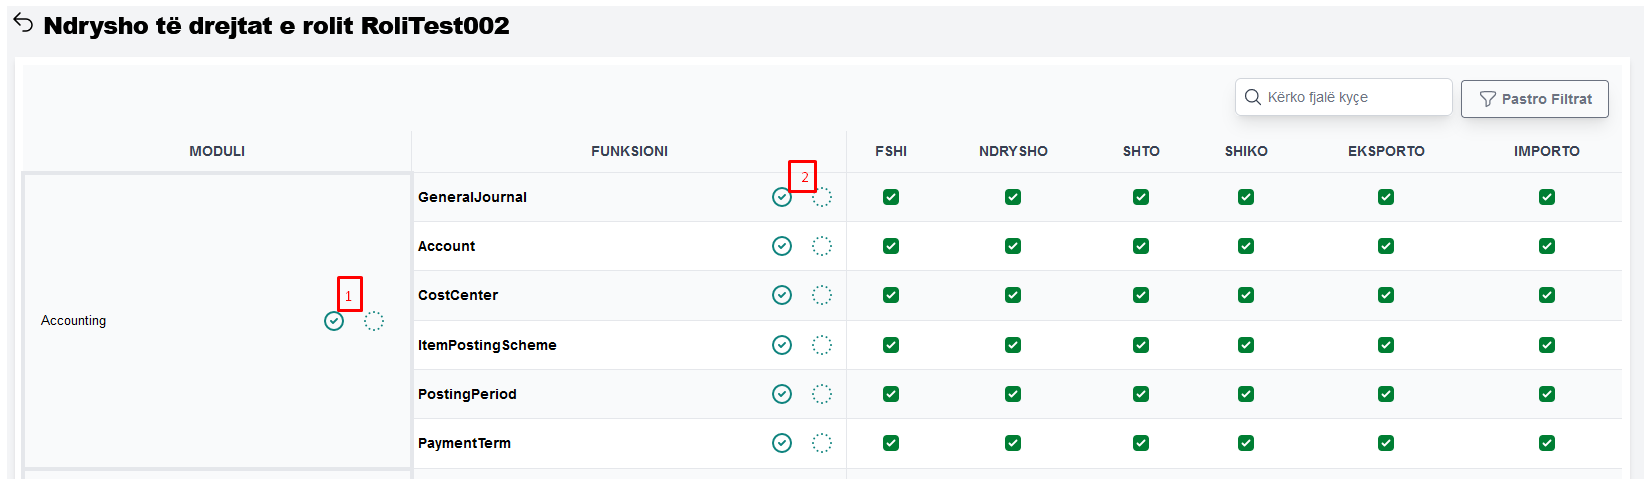This screenshot has height=479, width=1644.
Task: Click the select-all check icon for GeneralJournal row
Action: point(782,197)
